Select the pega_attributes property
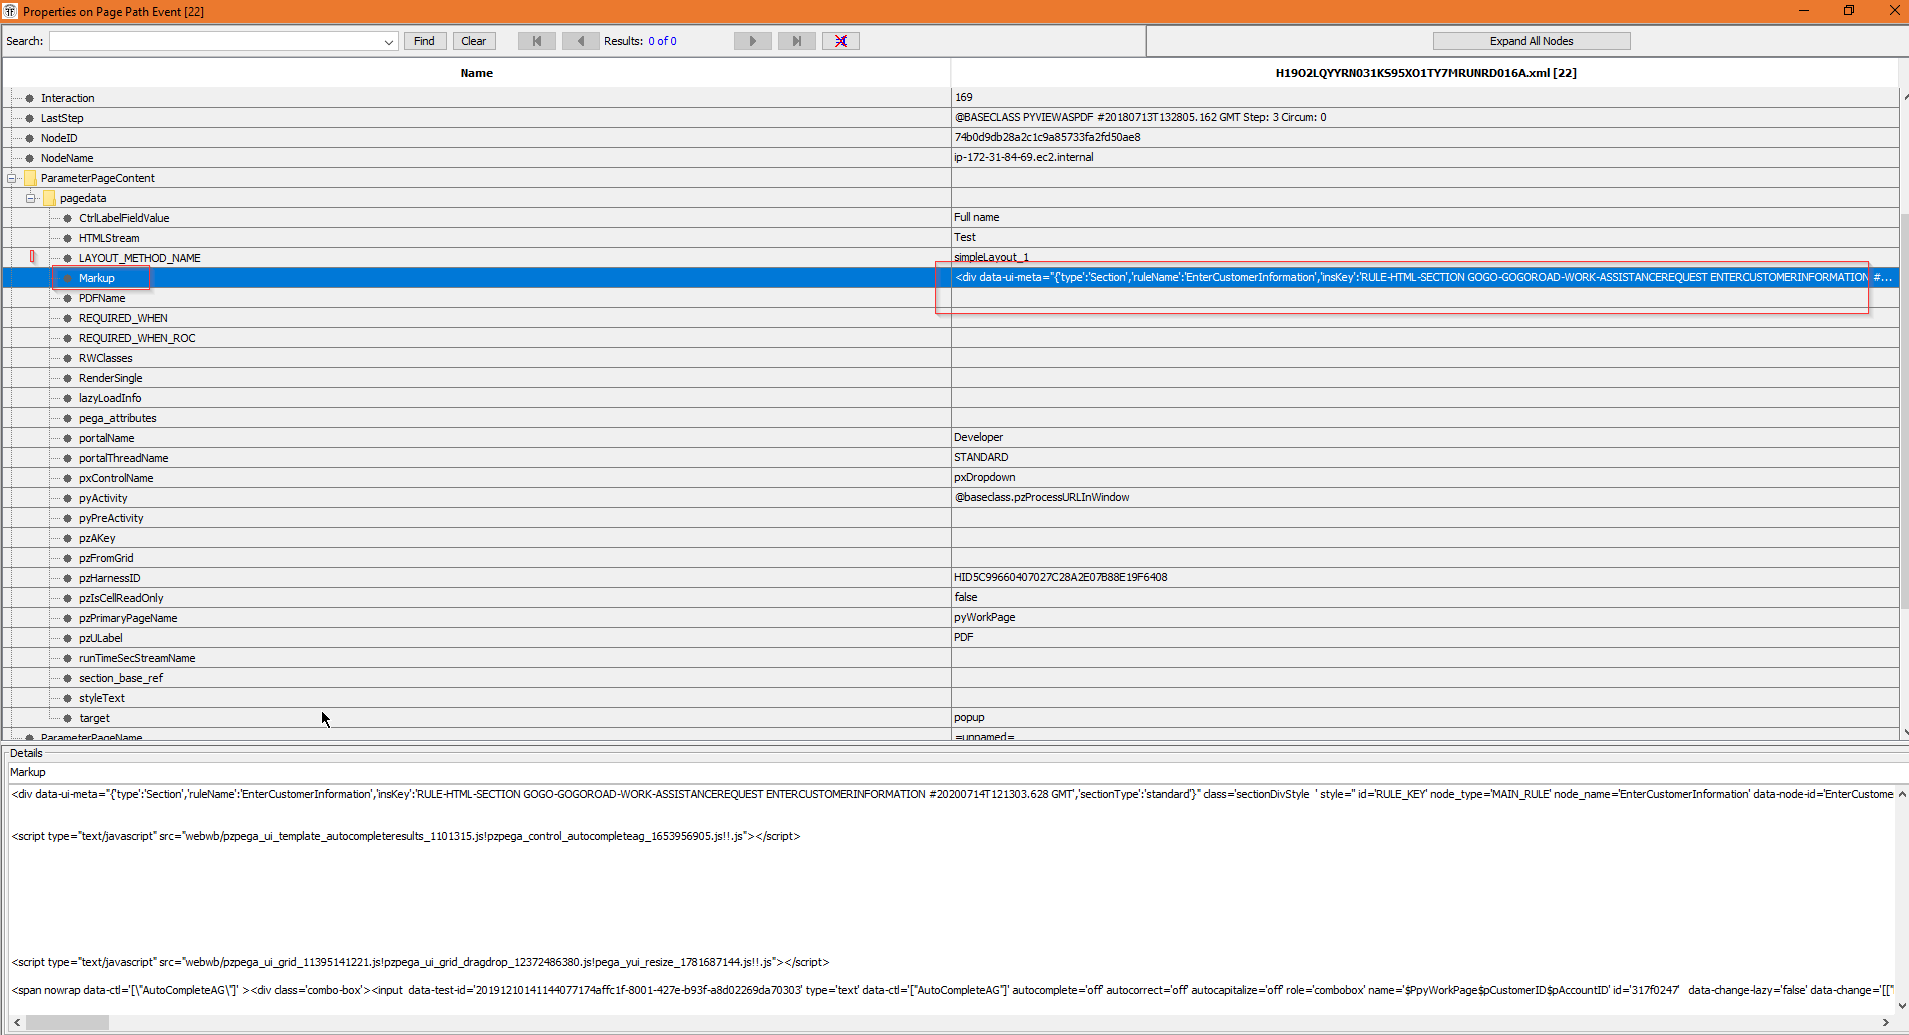Screen dimensions: 1909x1035 click(117, 418)
